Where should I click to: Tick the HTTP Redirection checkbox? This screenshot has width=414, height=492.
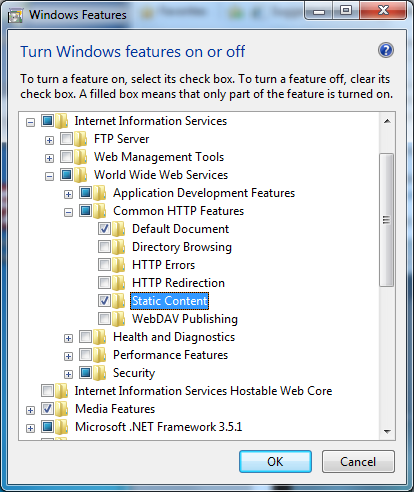pos(104,283)
